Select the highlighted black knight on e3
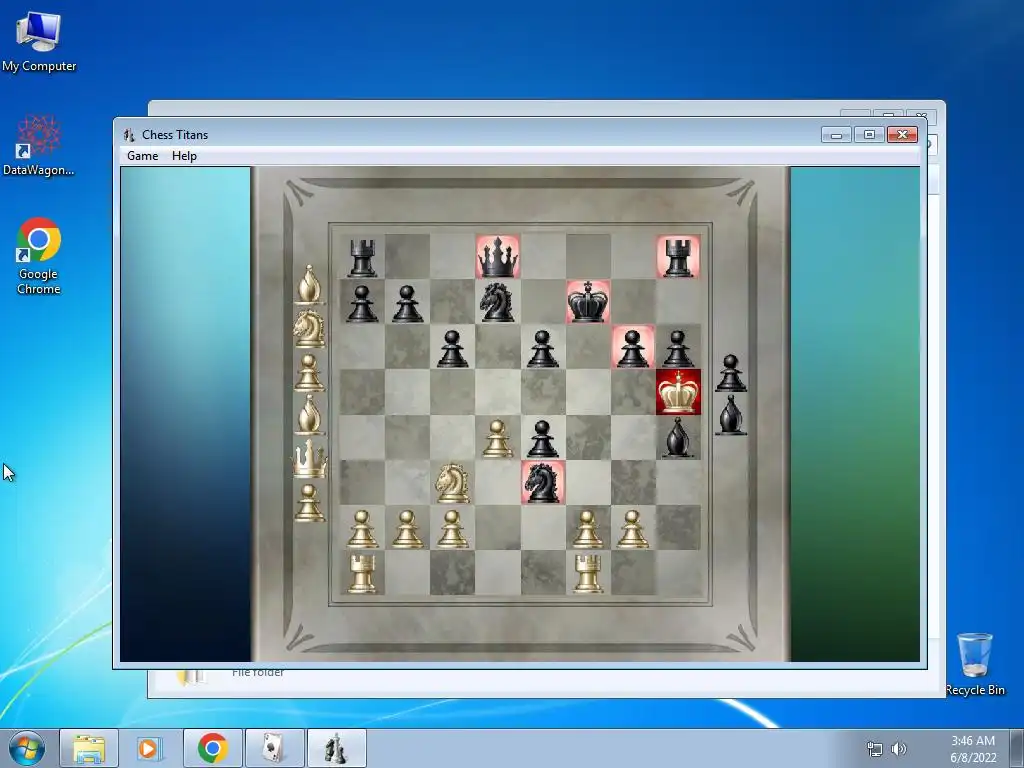Viewport: 1024px width, 768px height. tap(543, 483)
